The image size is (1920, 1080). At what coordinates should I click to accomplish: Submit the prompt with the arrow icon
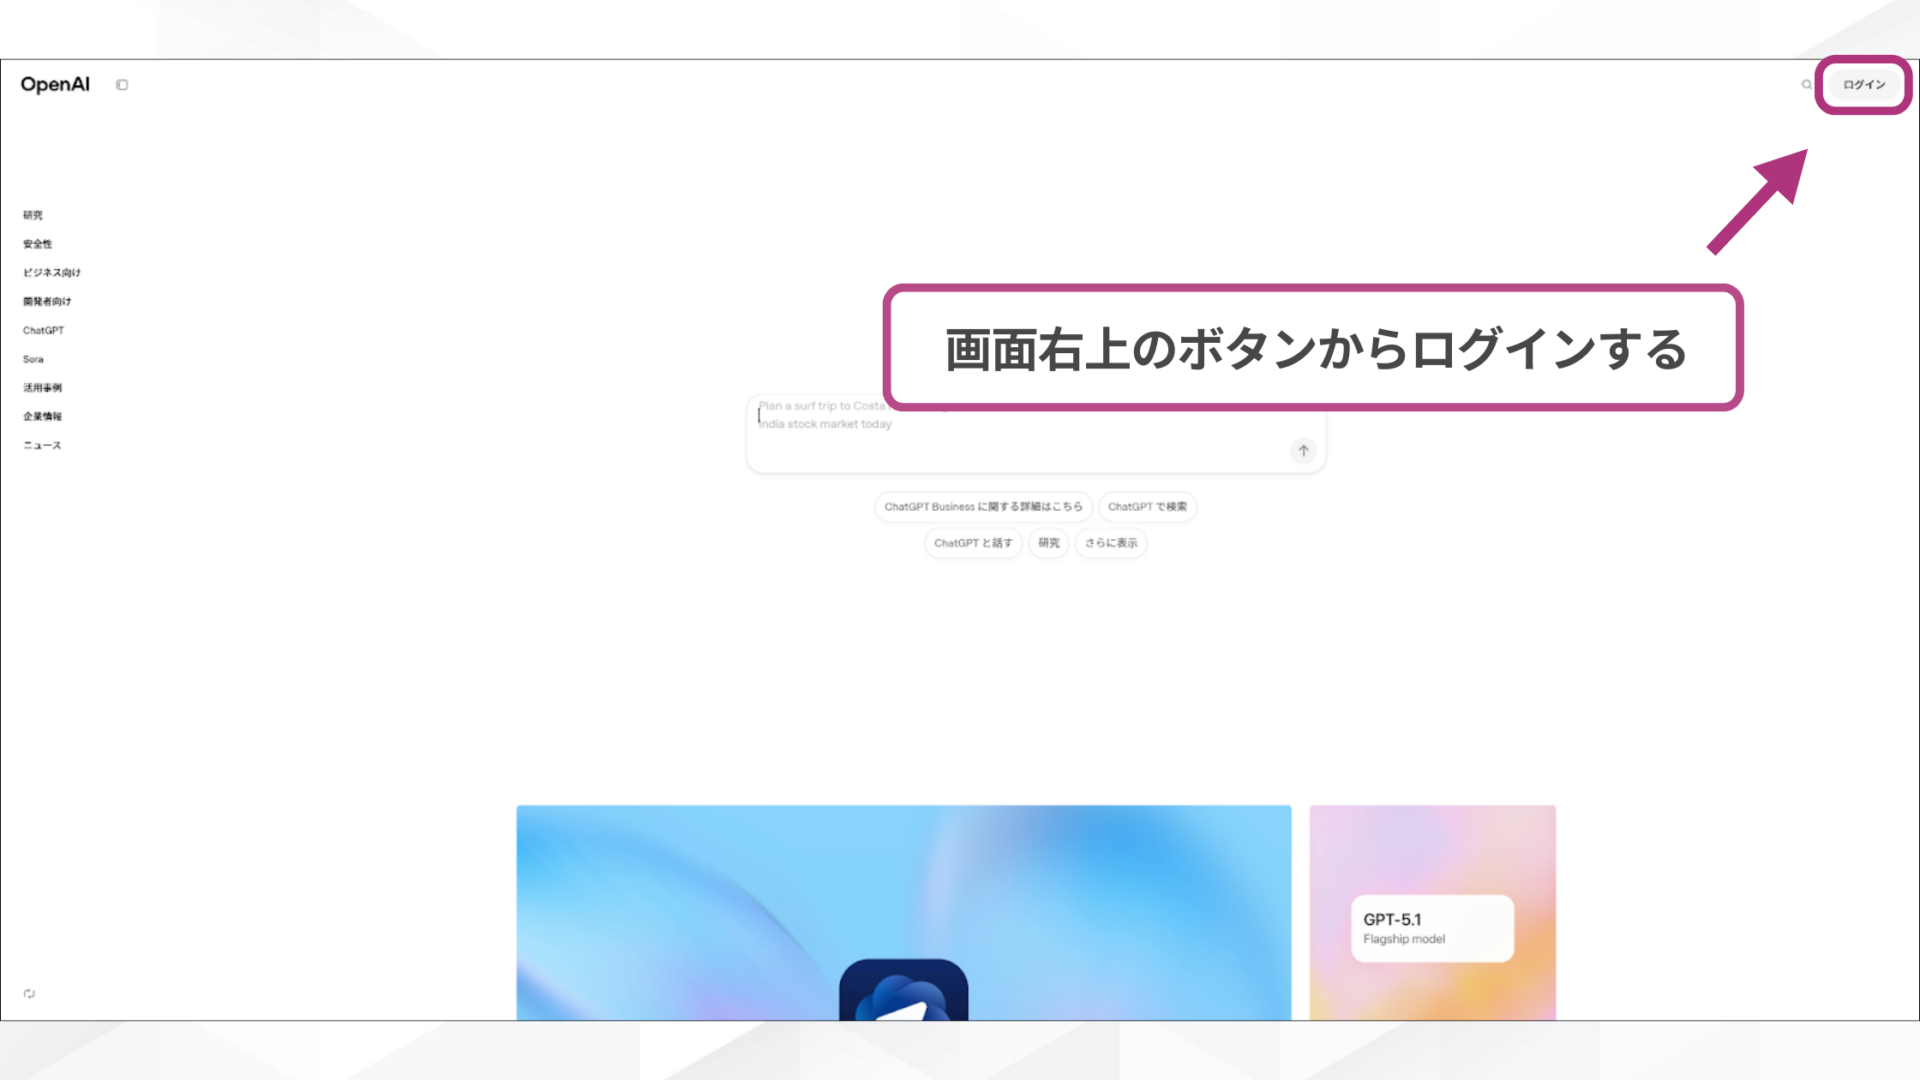tap(1302, 450)
